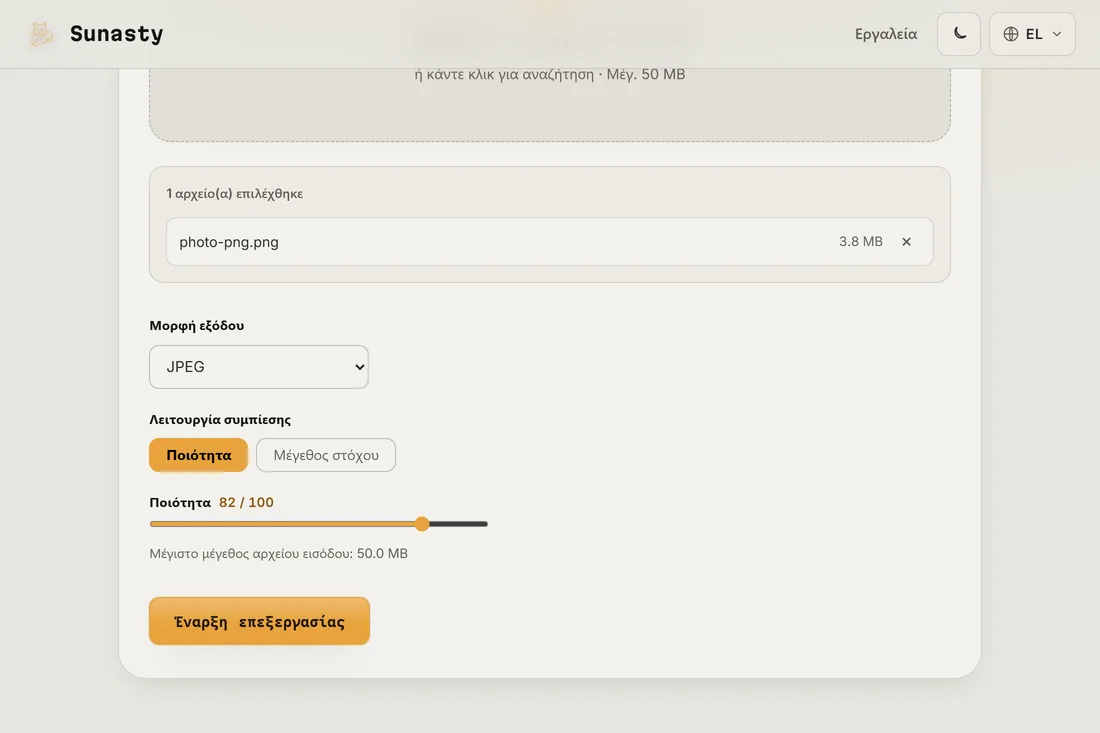The image size is (1100, 733).
Task: Select the photo-png.png file name
Action: click(229, 242)
